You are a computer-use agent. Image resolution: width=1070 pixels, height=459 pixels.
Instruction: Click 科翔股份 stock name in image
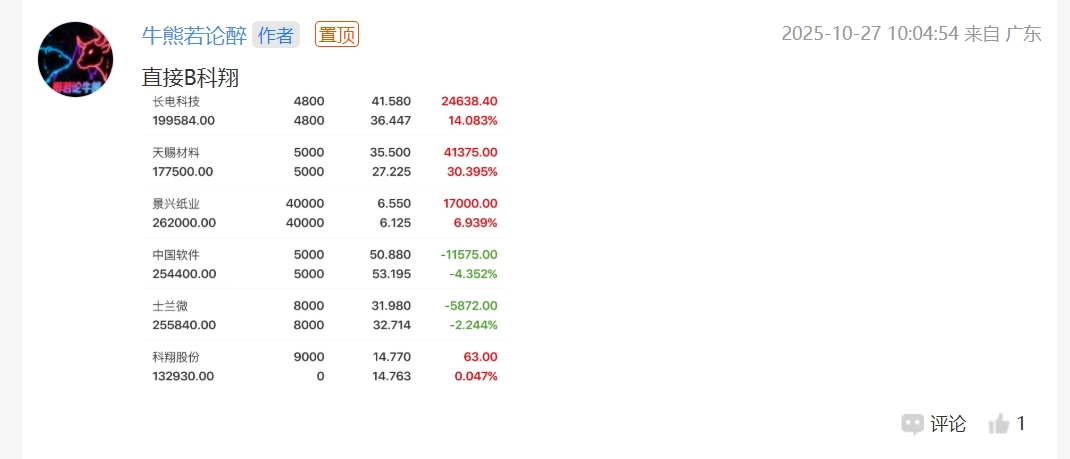click(176, 356)
